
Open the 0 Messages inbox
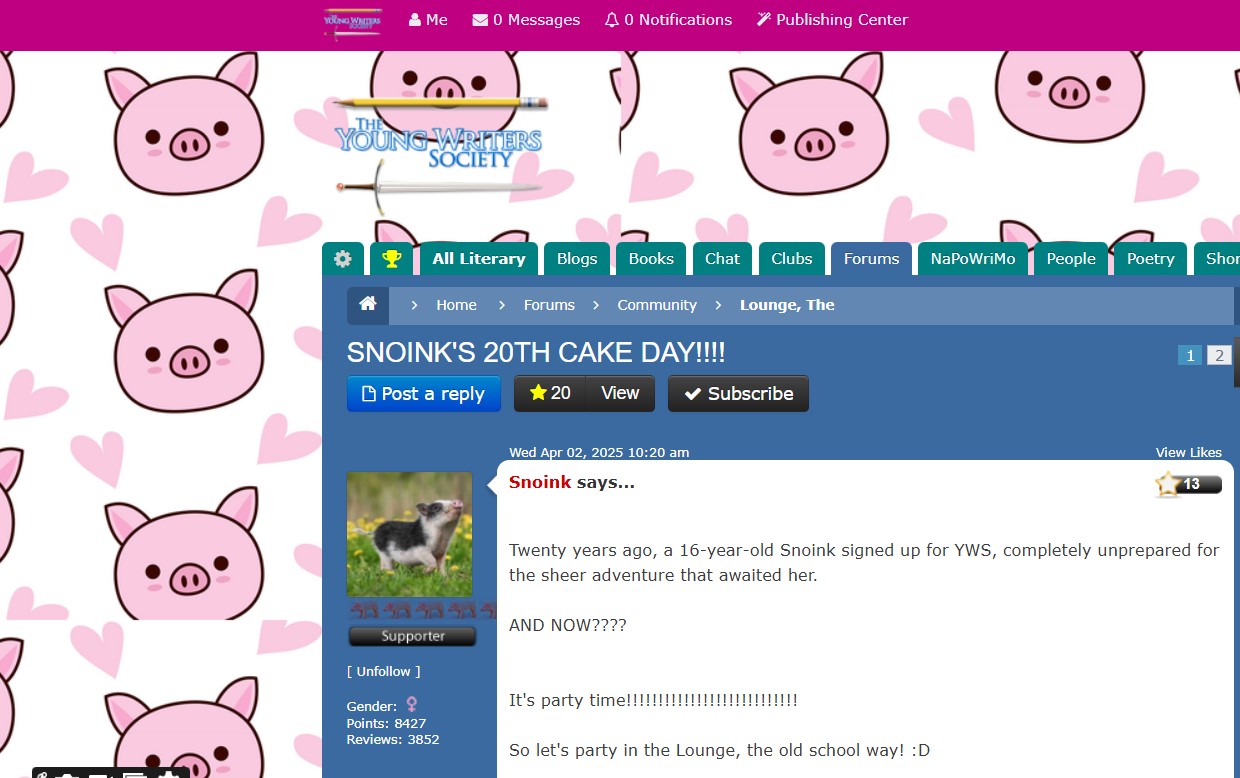[526, 20]
